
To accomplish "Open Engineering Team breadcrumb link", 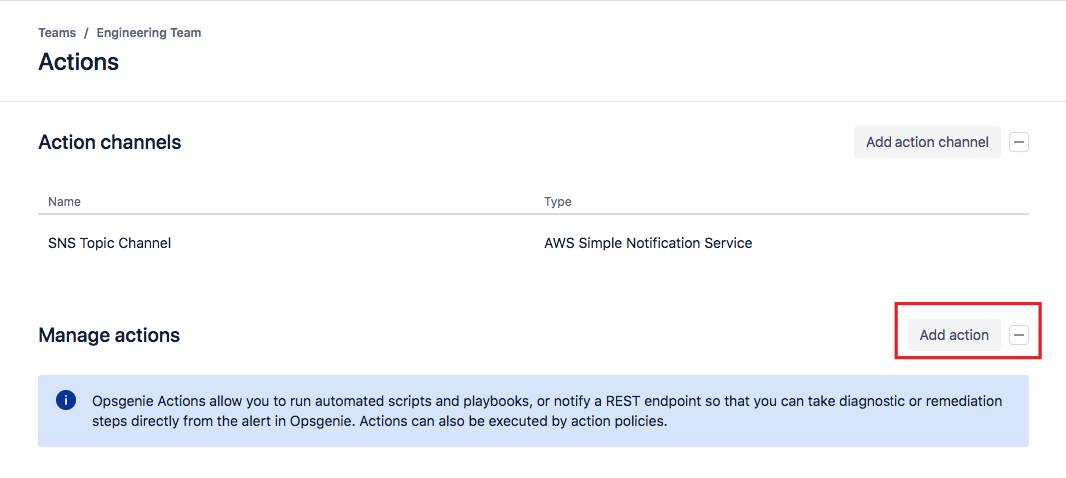I will (x=149, y=33).
